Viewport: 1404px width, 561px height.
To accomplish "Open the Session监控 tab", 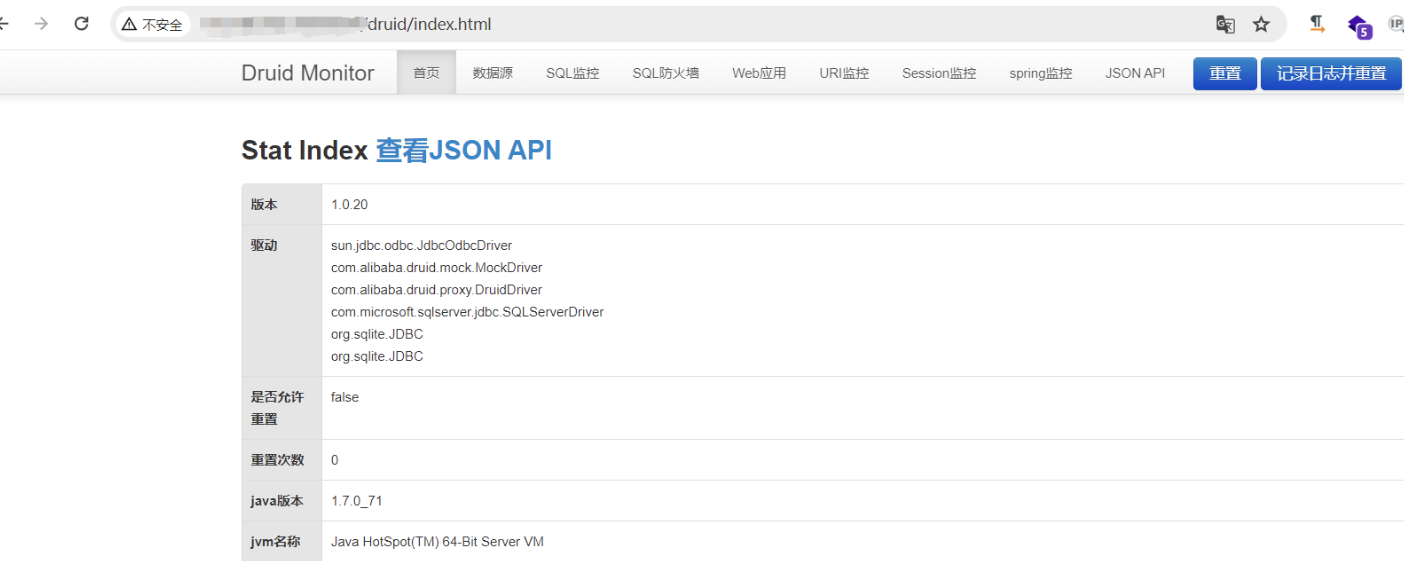I will click(x=939, y=73).
